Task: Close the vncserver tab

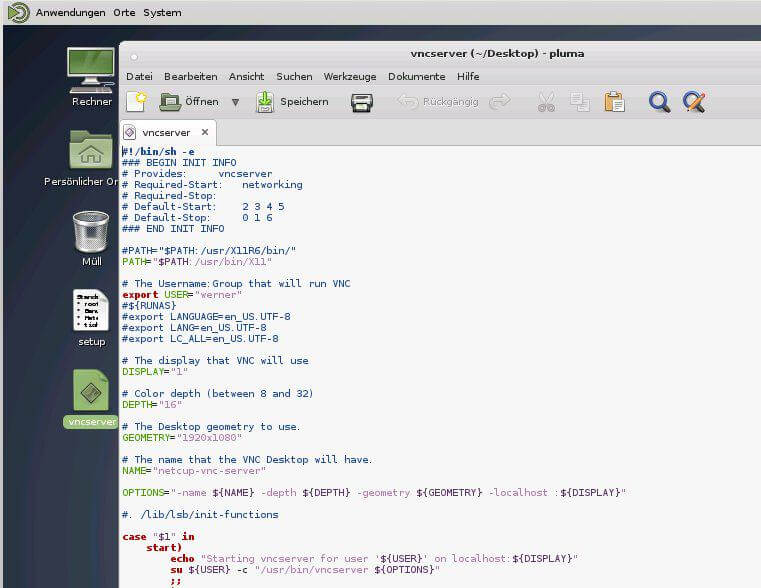Action: [x=204, y=132]
